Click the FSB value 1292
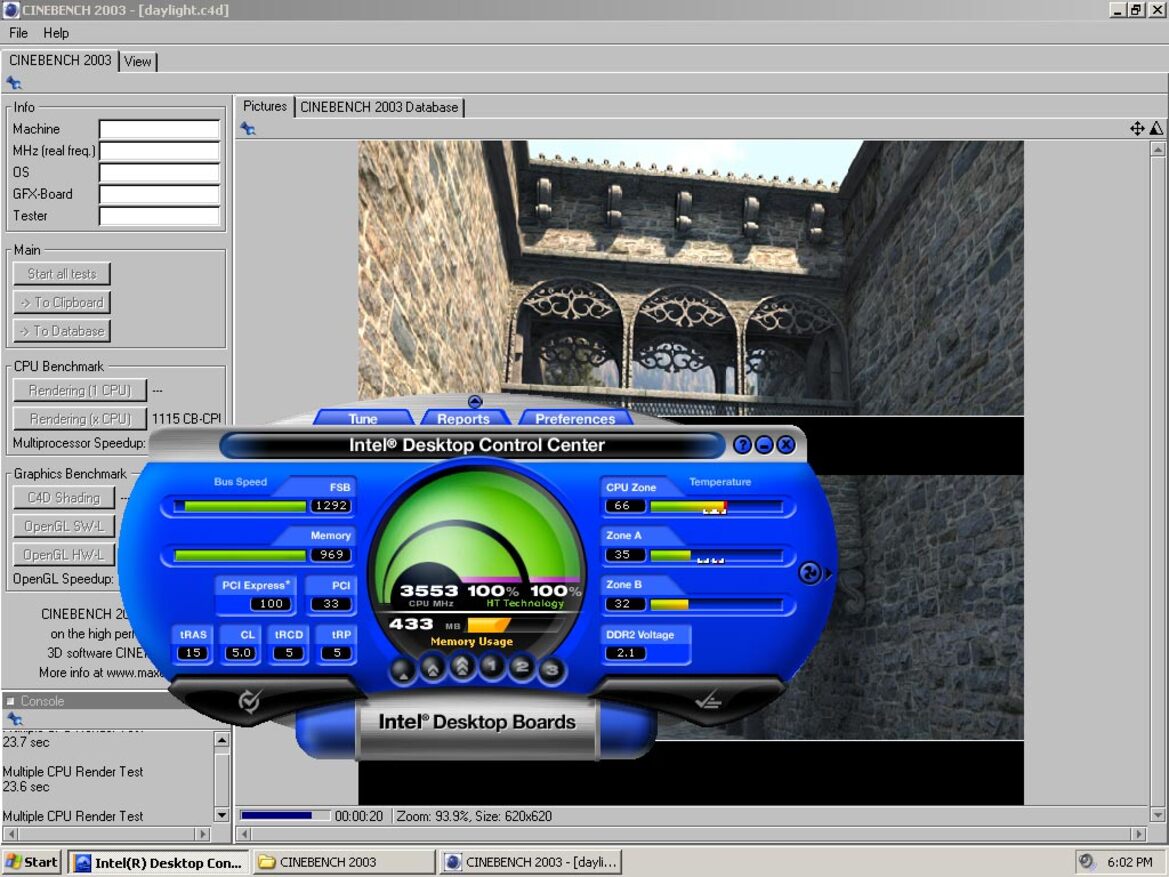Image resolution: width=1169 pixels, height=877 pixels. (331, 506)
